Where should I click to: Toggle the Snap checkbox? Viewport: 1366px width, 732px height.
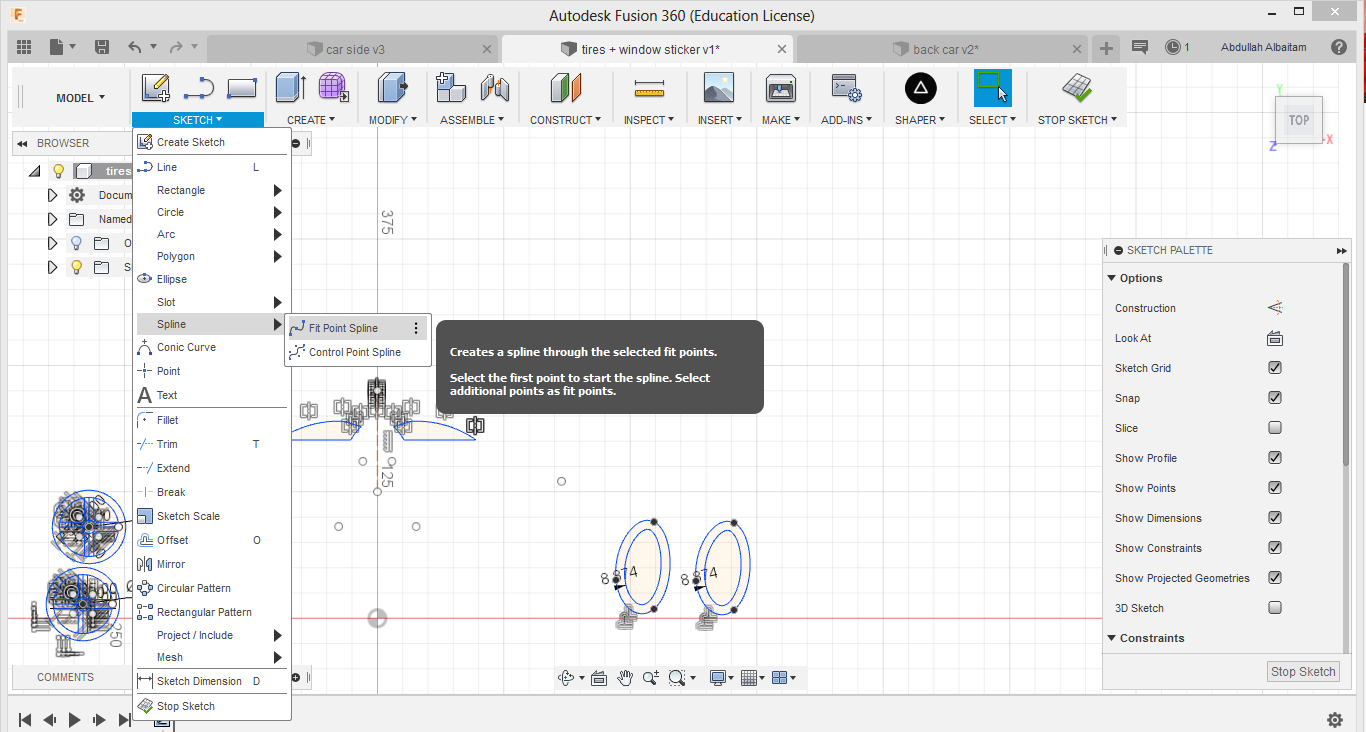1275,398
